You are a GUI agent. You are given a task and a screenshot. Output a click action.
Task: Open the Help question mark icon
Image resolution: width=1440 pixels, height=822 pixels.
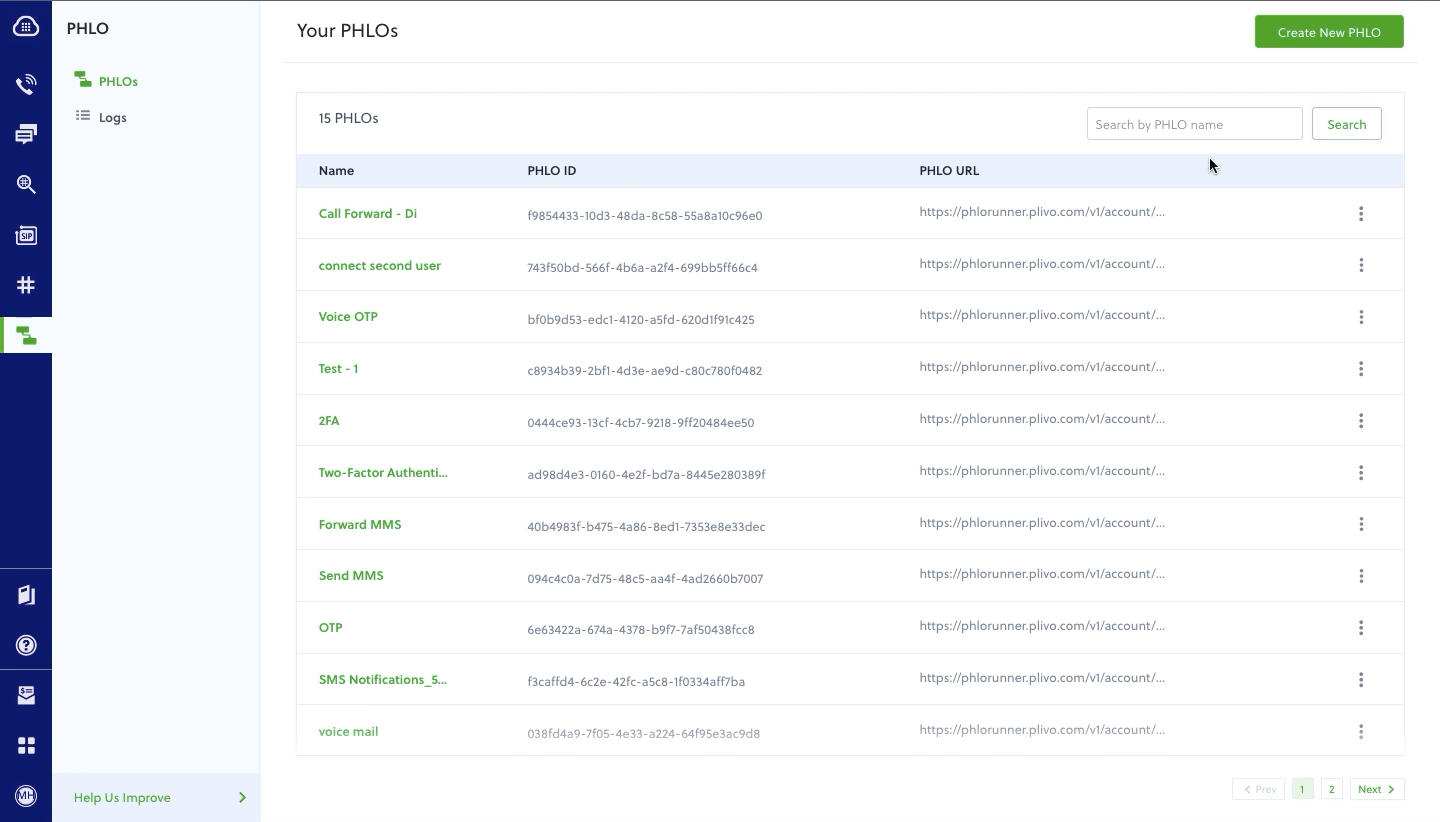pos(26,644)
